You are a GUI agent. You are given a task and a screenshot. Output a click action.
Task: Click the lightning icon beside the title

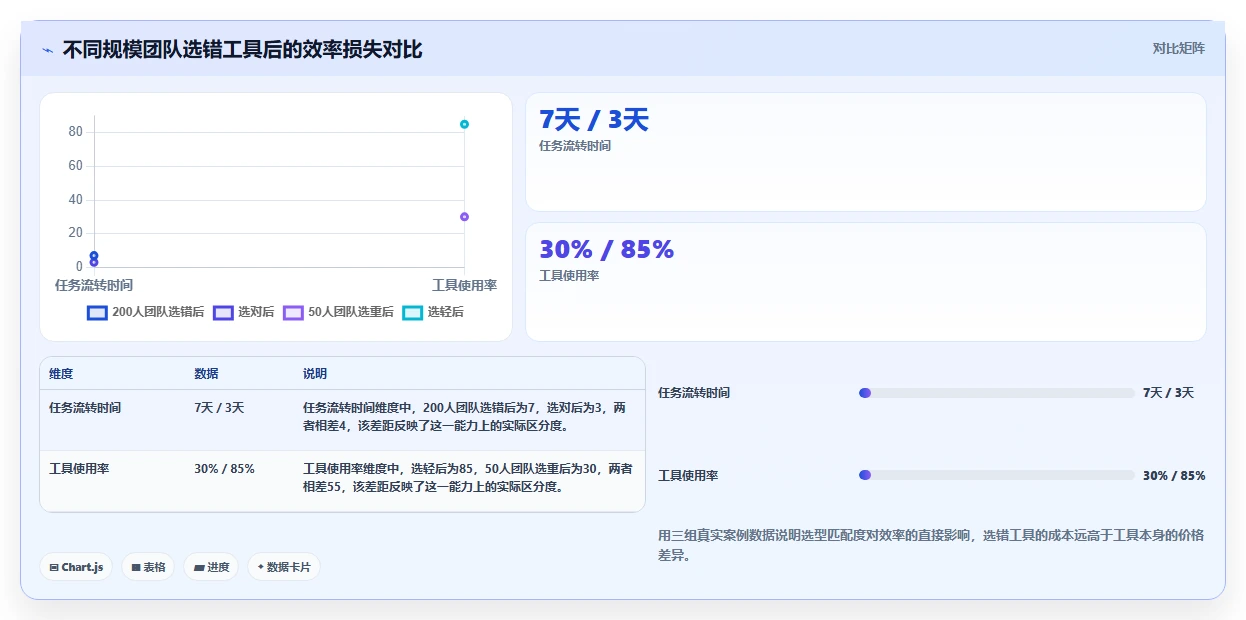pyautogui.click(x=48, y=50)
